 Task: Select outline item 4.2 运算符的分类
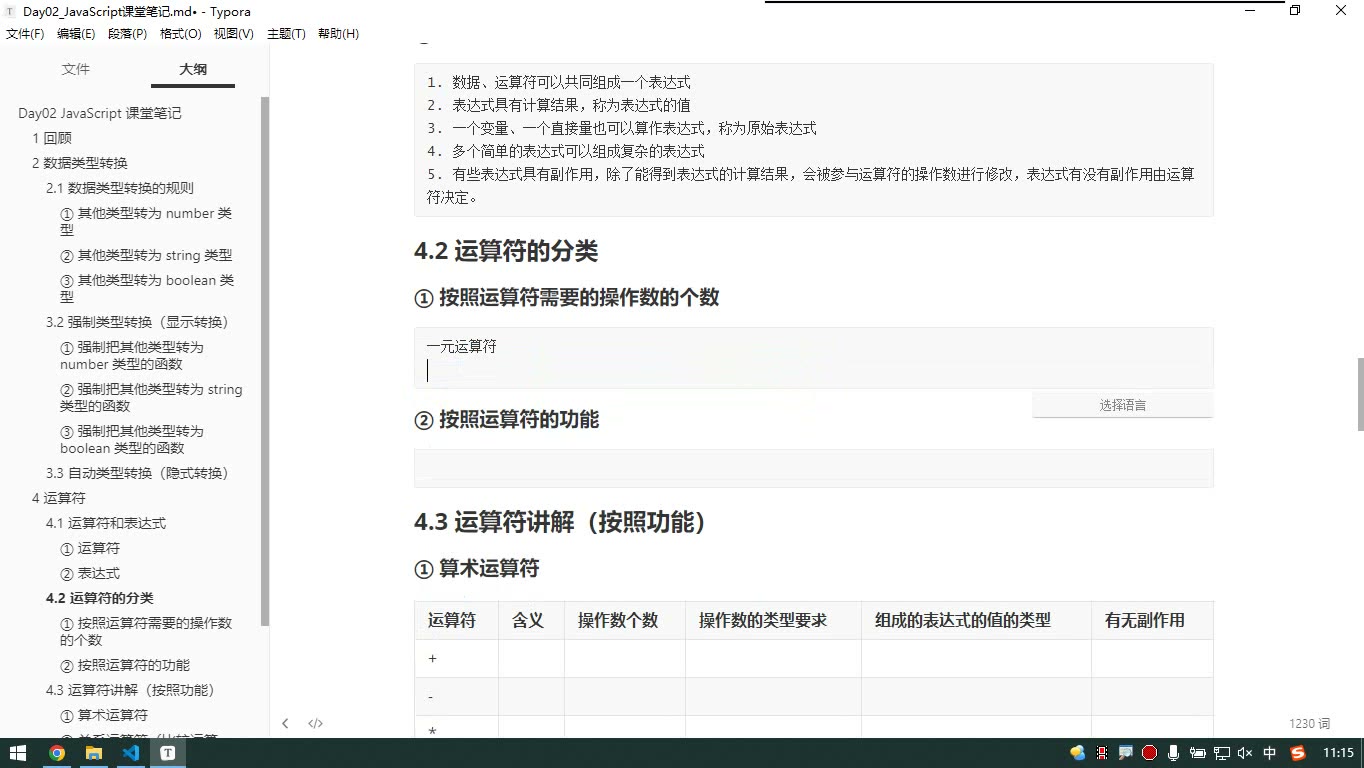click(100, 598)
